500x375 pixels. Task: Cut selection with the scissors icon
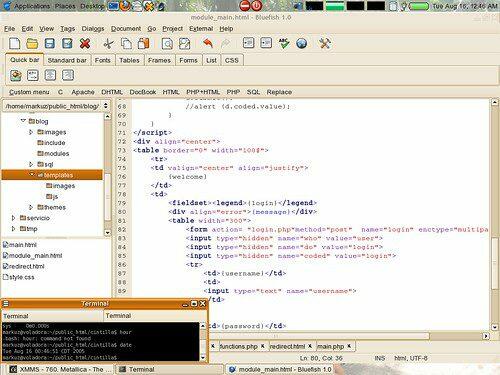click(x=108, y=44)
